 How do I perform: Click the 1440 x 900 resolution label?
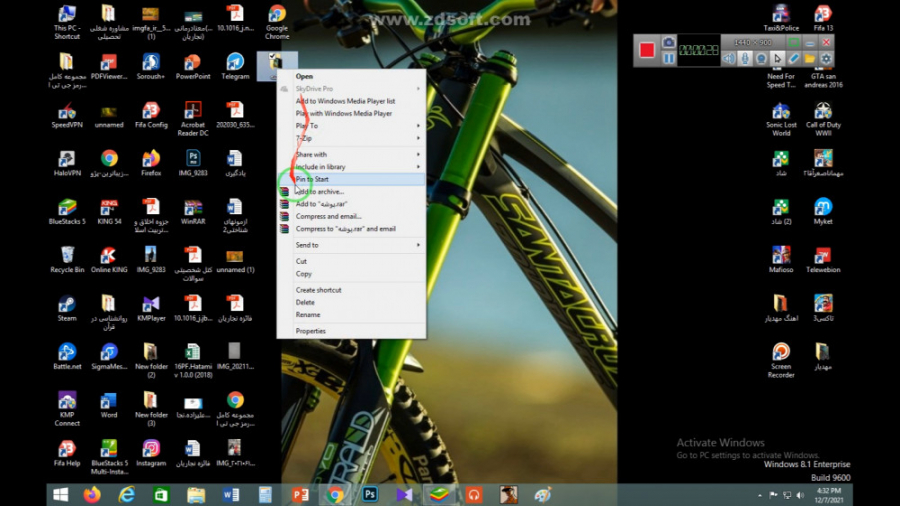(x=752, y=42)
